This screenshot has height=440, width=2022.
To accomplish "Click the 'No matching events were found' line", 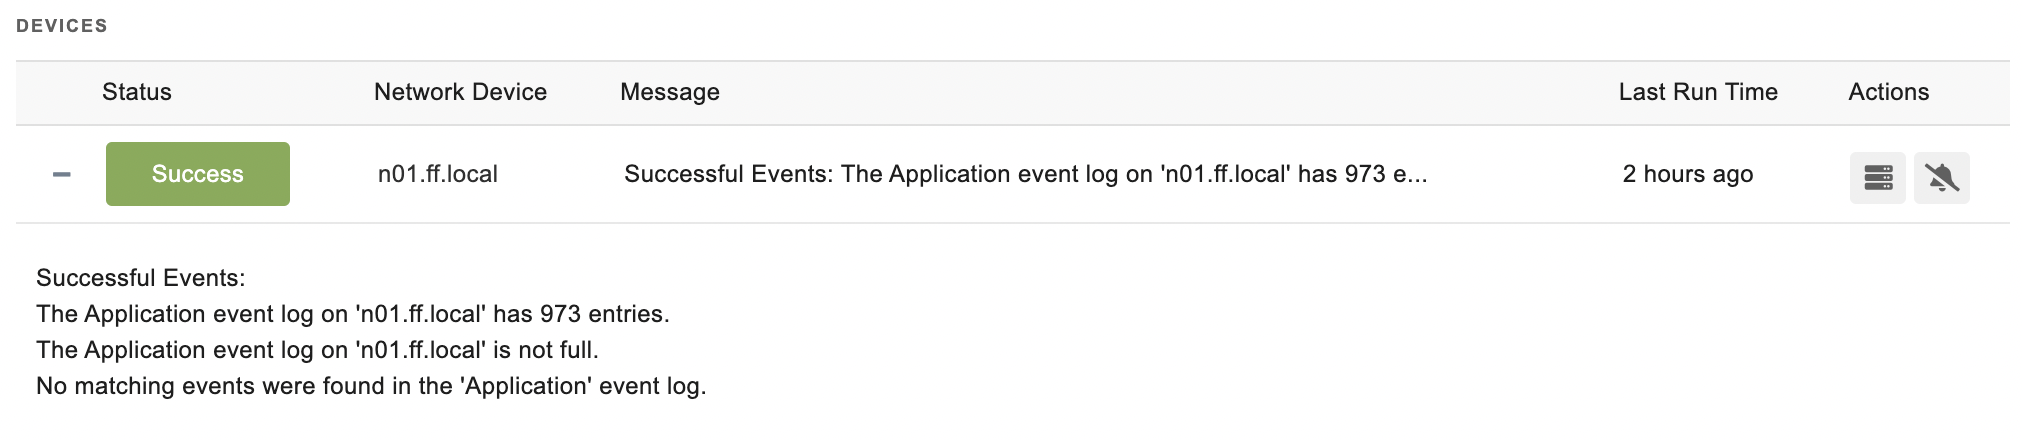I will click(371, 386).
